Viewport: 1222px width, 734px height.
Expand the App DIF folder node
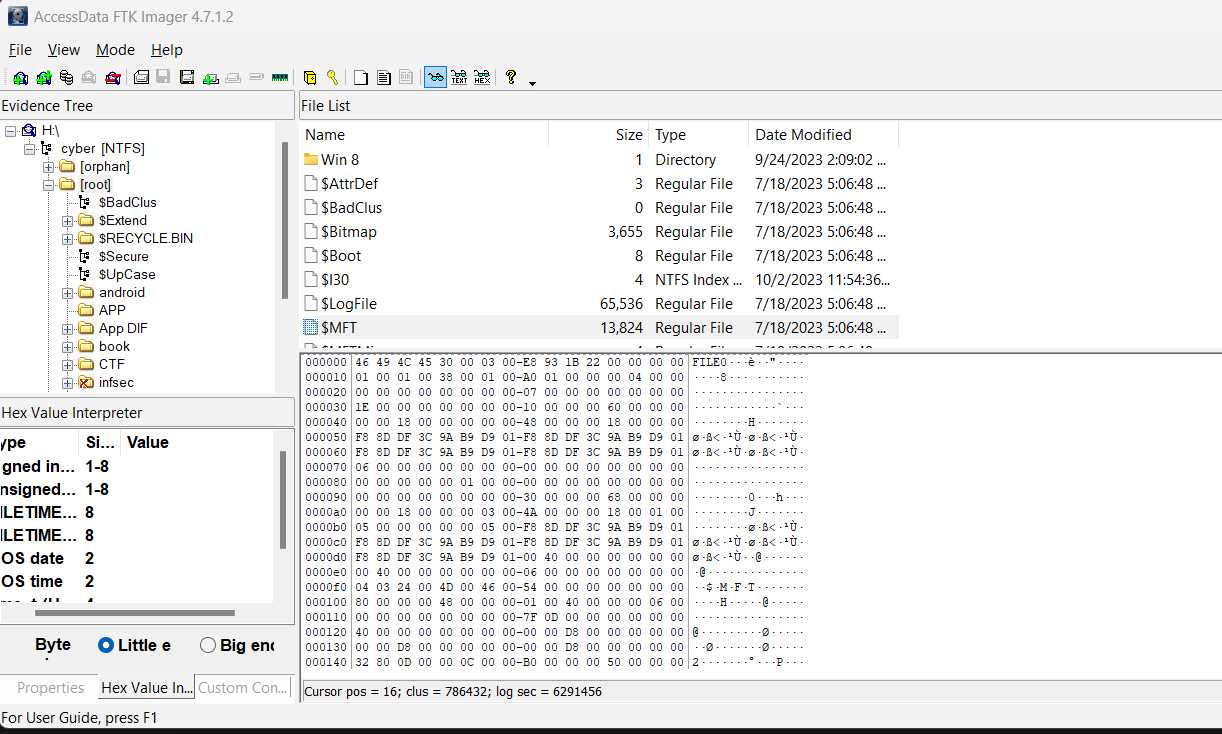coord(67,328)
